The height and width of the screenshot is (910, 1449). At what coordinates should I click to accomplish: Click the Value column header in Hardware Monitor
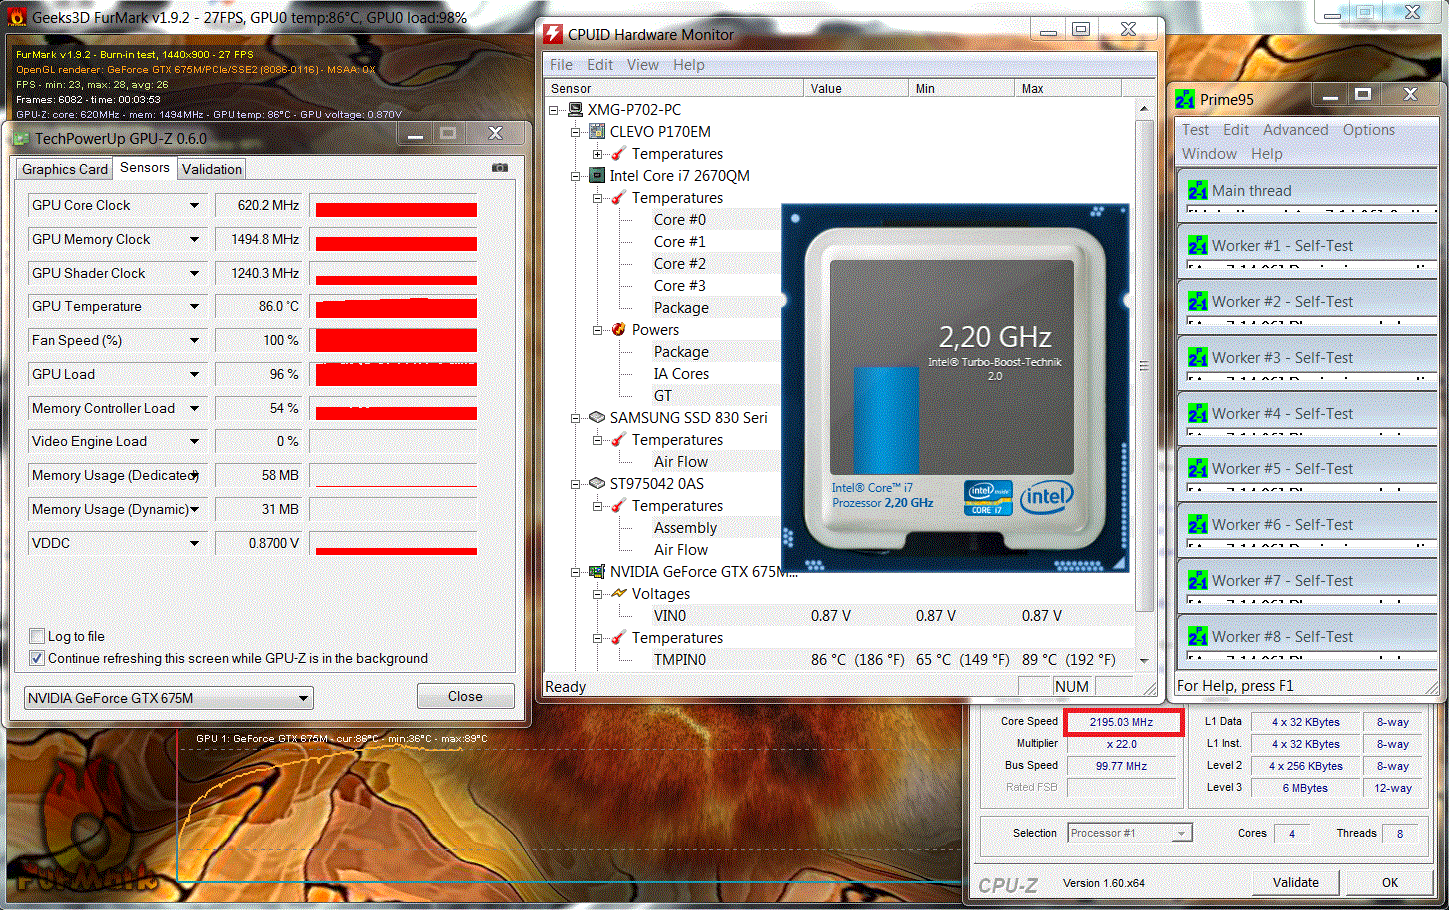(x=856, y=88)
